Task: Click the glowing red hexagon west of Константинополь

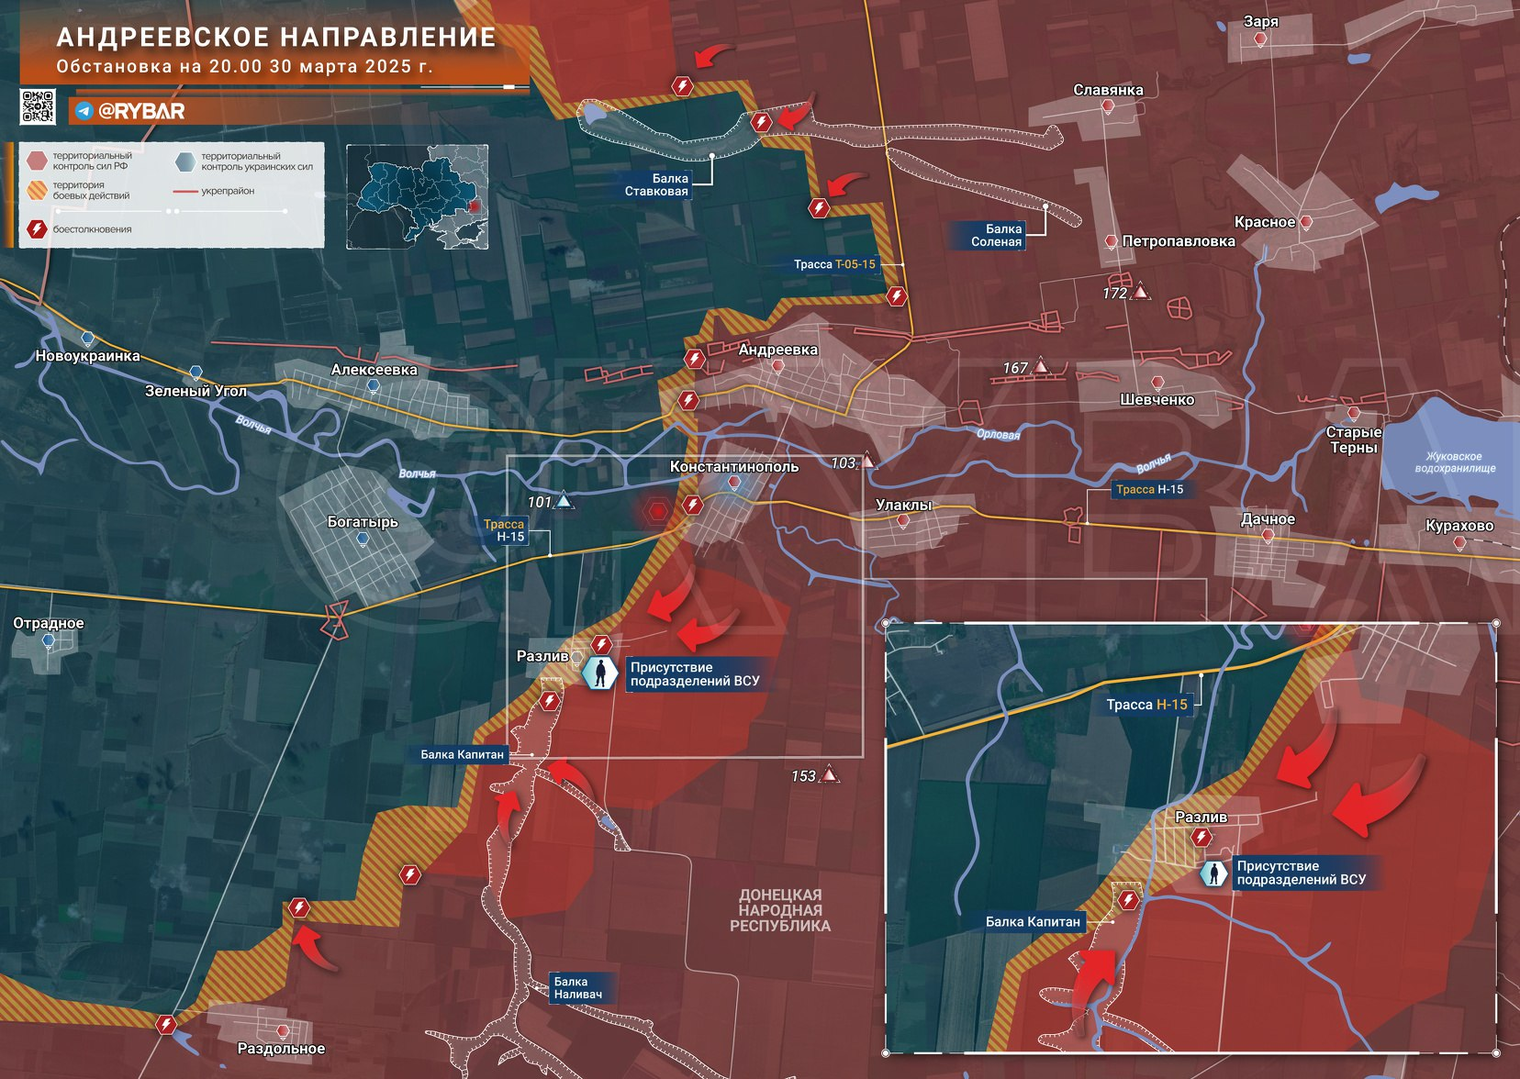Action: coord(657,511)
